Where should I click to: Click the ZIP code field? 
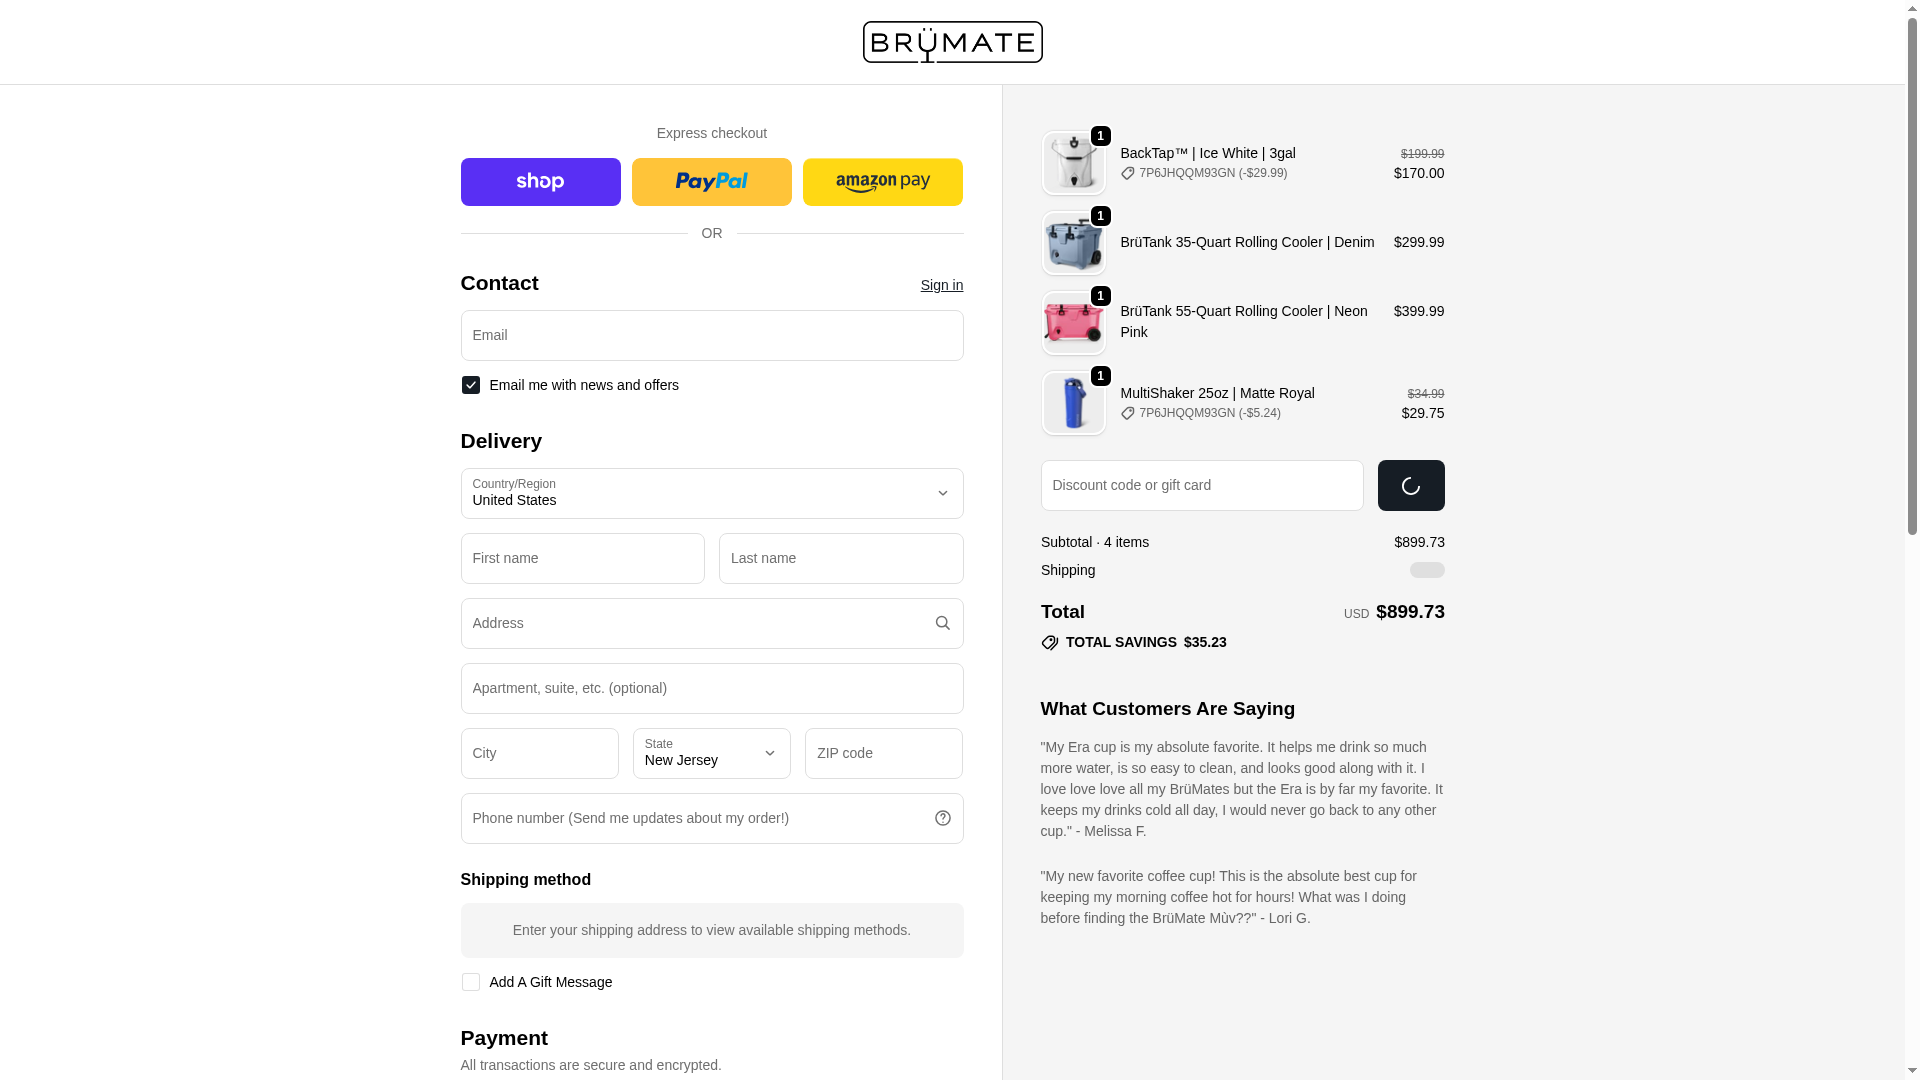[x=883, y=753]
